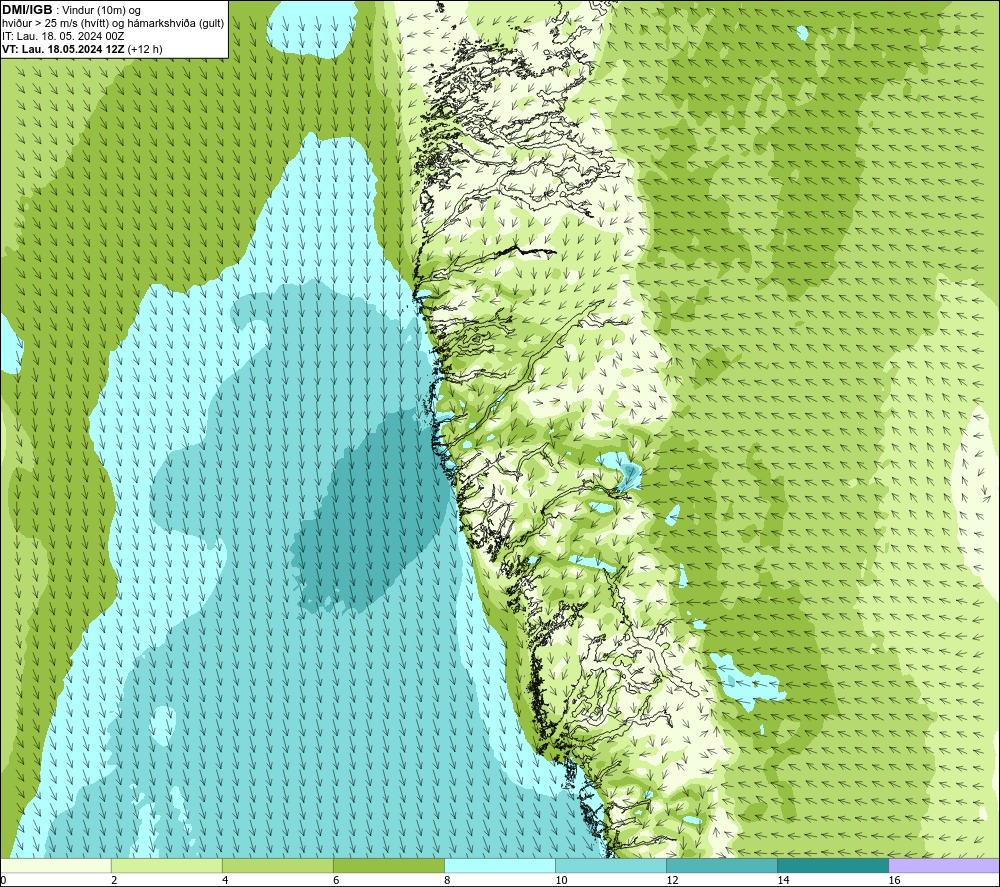Image resolution: width=1000 pixels, height=887 pixels.
Task: Click the legend scale label '10'
Action: point(561,880)
